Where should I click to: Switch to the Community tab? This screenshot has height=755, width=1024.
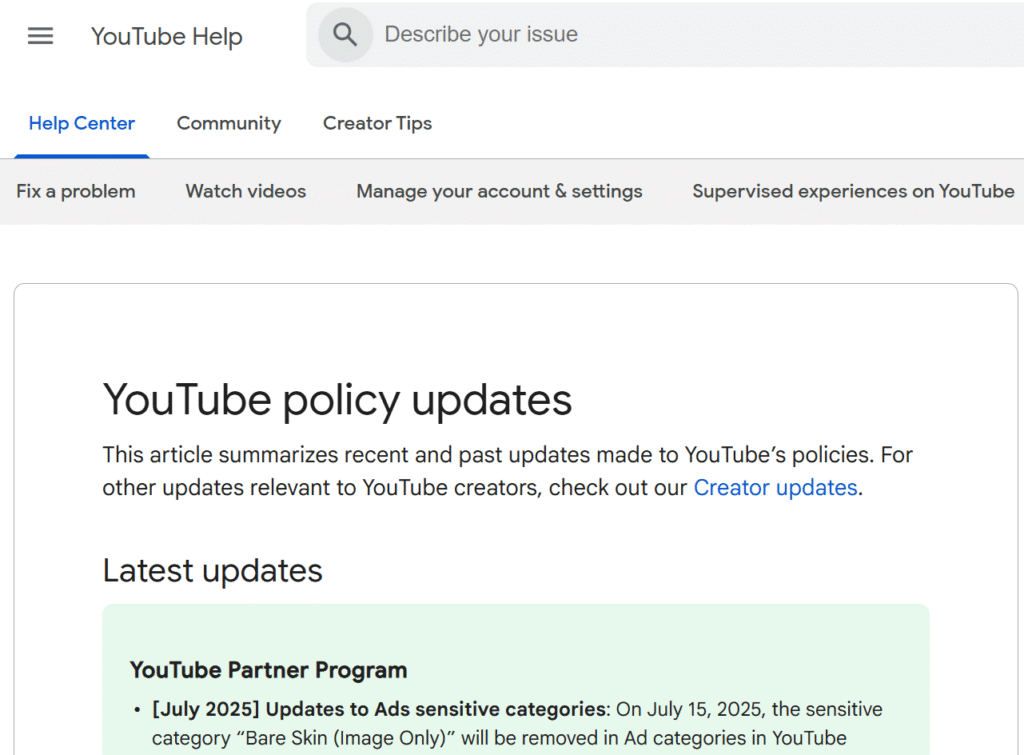pos(229,123)
